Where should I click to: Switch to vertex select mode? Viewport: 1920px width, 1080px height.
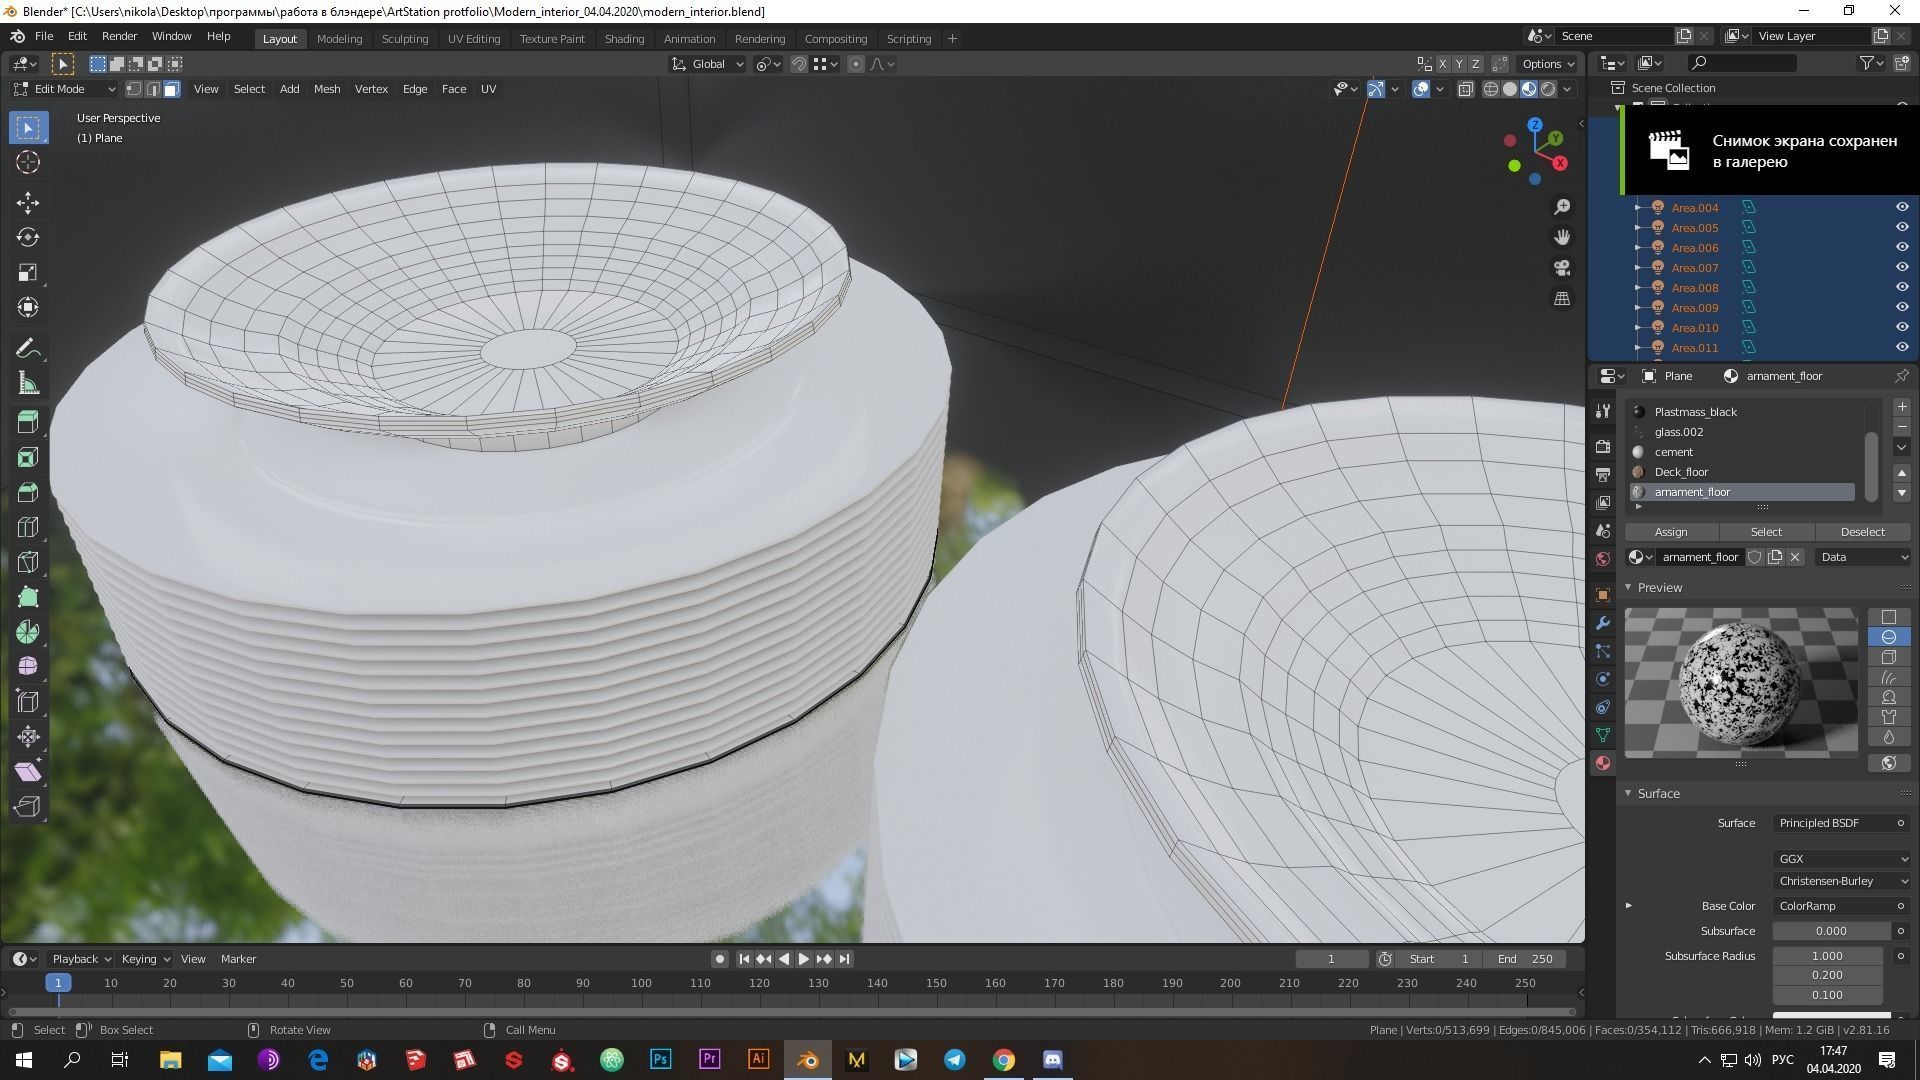tap(134, 89)
